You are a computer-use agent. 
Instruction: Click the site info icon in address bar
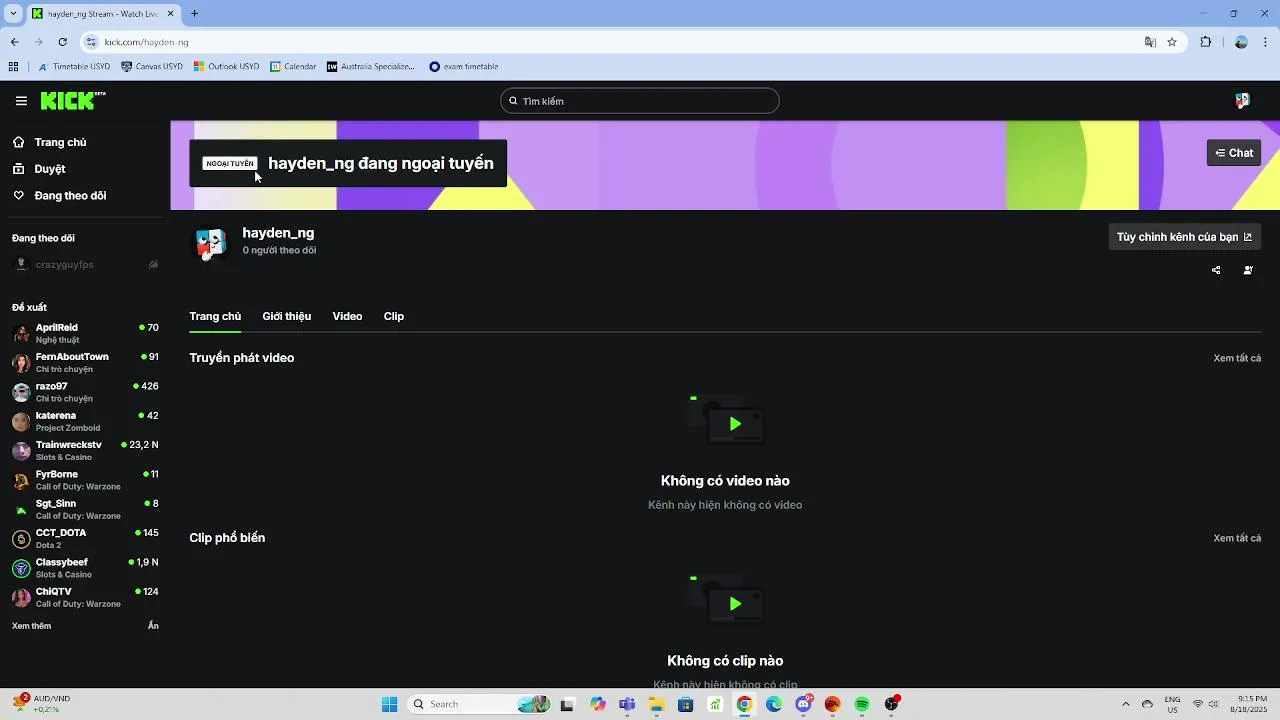click(x=92, y=42)
